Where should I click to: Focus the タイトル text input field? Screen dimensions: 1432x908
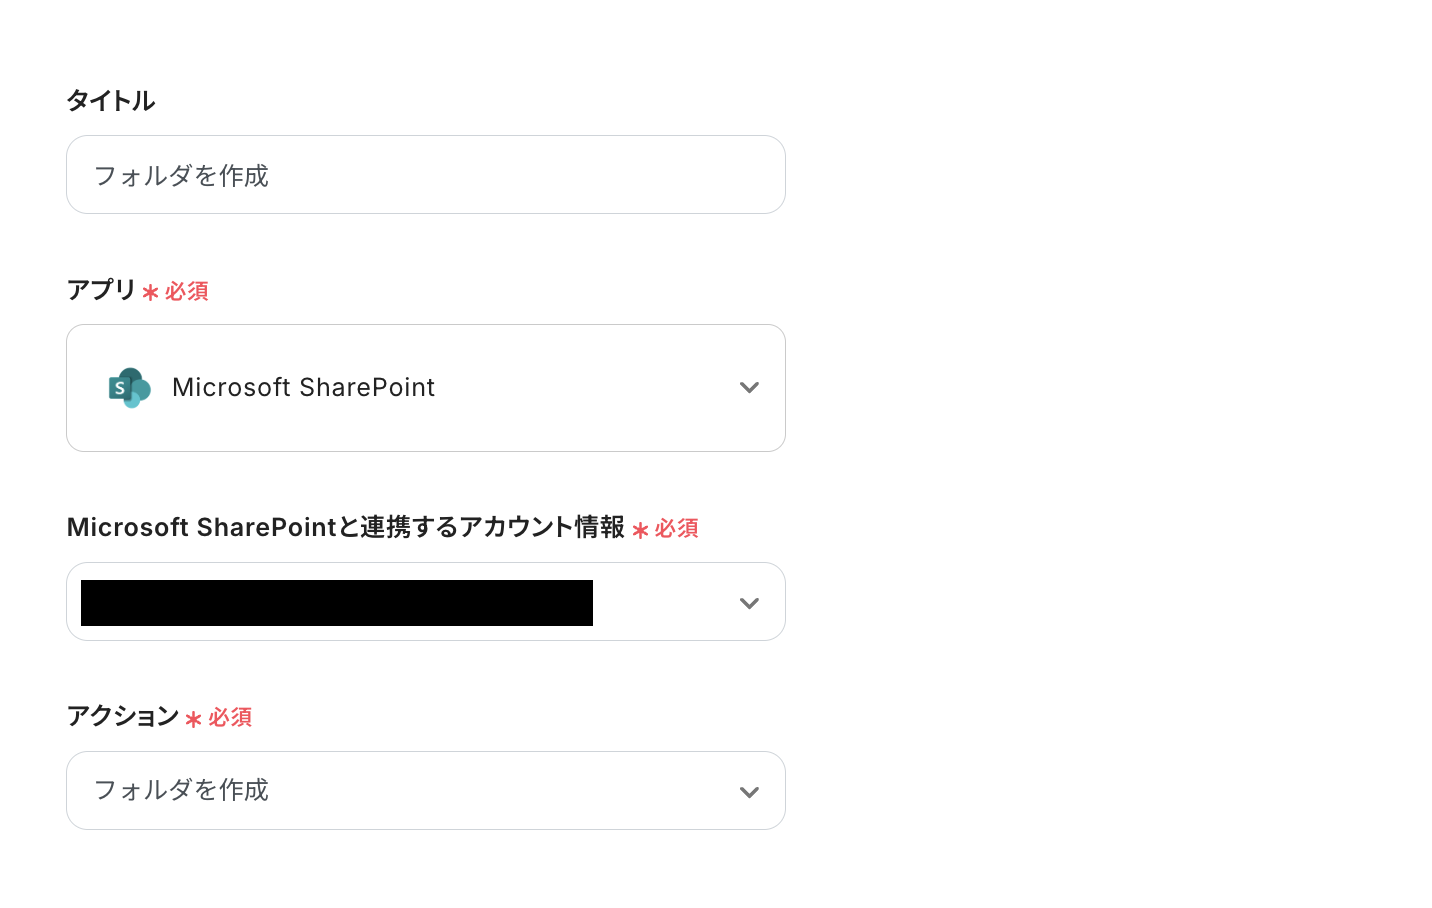click(x=425, y=175)
